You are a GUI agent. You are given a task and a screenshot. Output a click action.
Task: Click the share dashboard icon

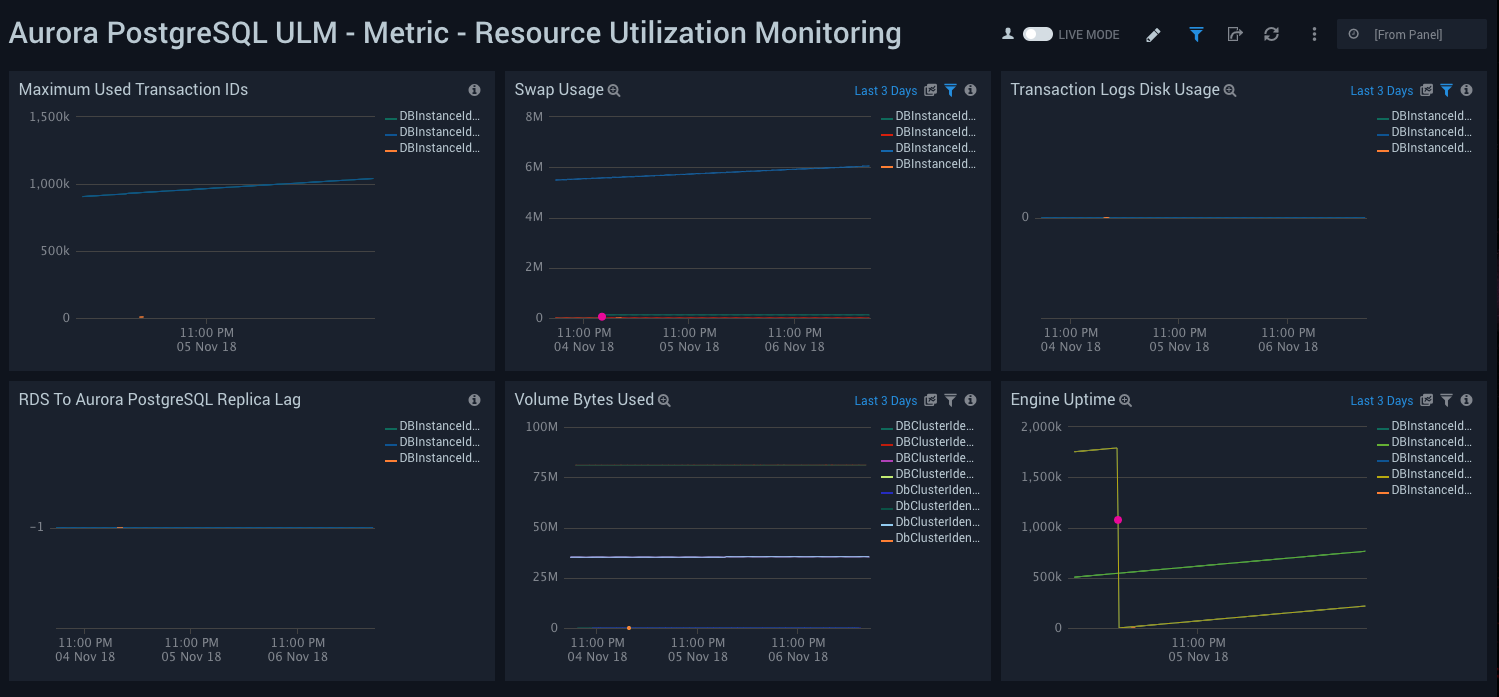(1235, 34)
